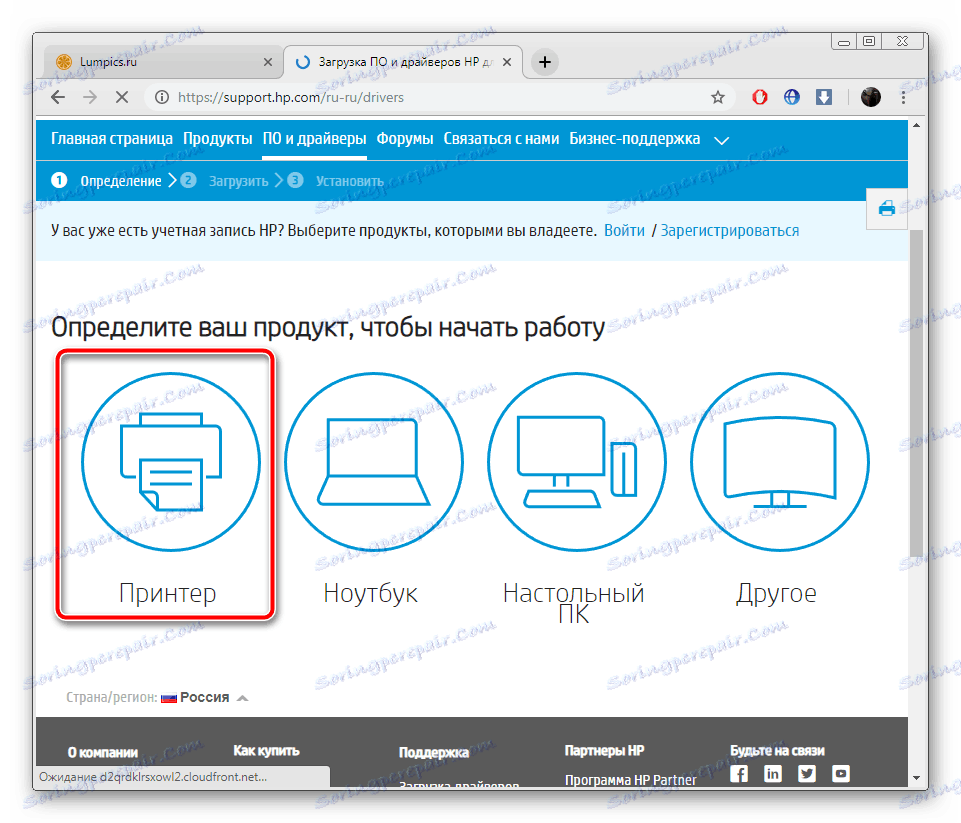Expand the navigation chevron after Бизнес-поддержка
Viewport: 961px width, 823px height.
722,140
